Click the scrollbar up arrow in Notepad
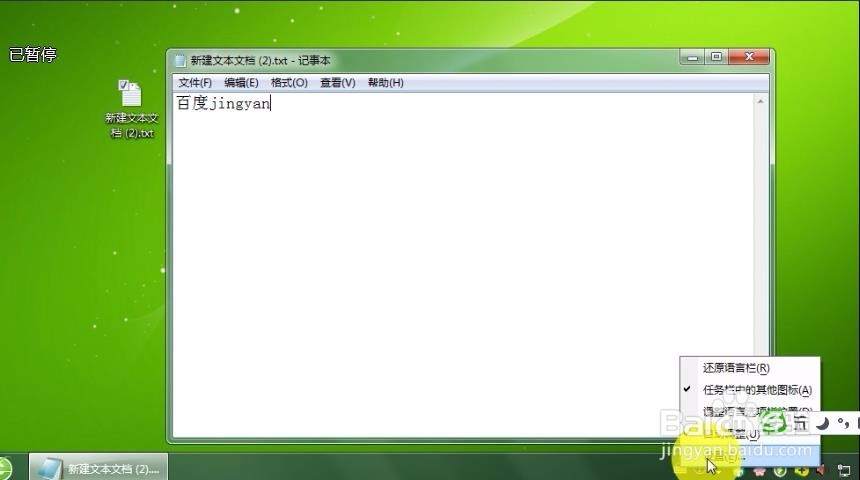Image resolution: width=860 pixels, height=480 pixels. [x=760, y=101]
